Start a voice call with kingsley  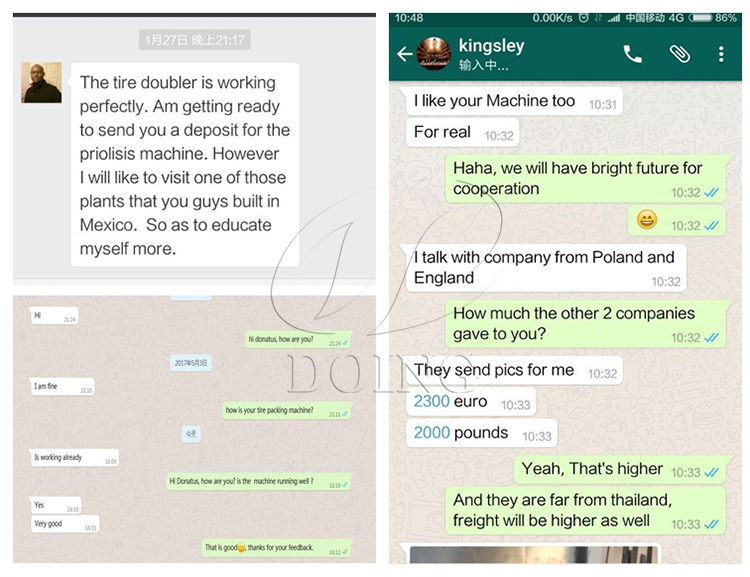(x=632, y=54)
